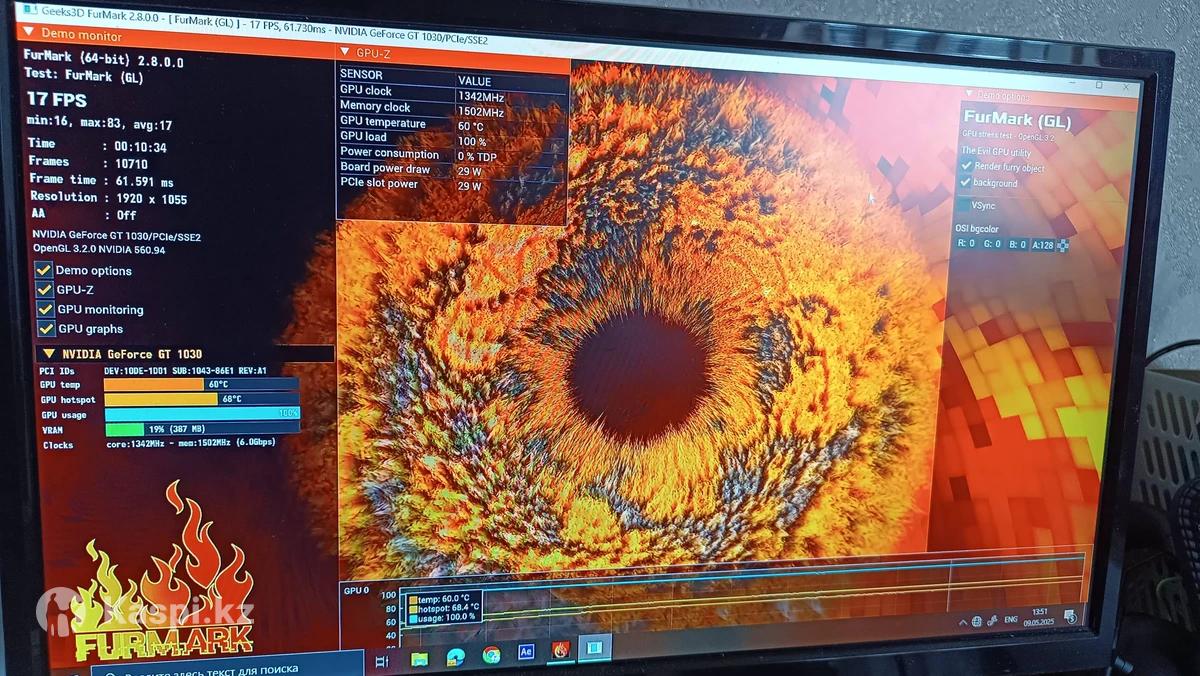Open Task View from the taskbar
This screenshot has height=676, width=1200.
point(381,660)
